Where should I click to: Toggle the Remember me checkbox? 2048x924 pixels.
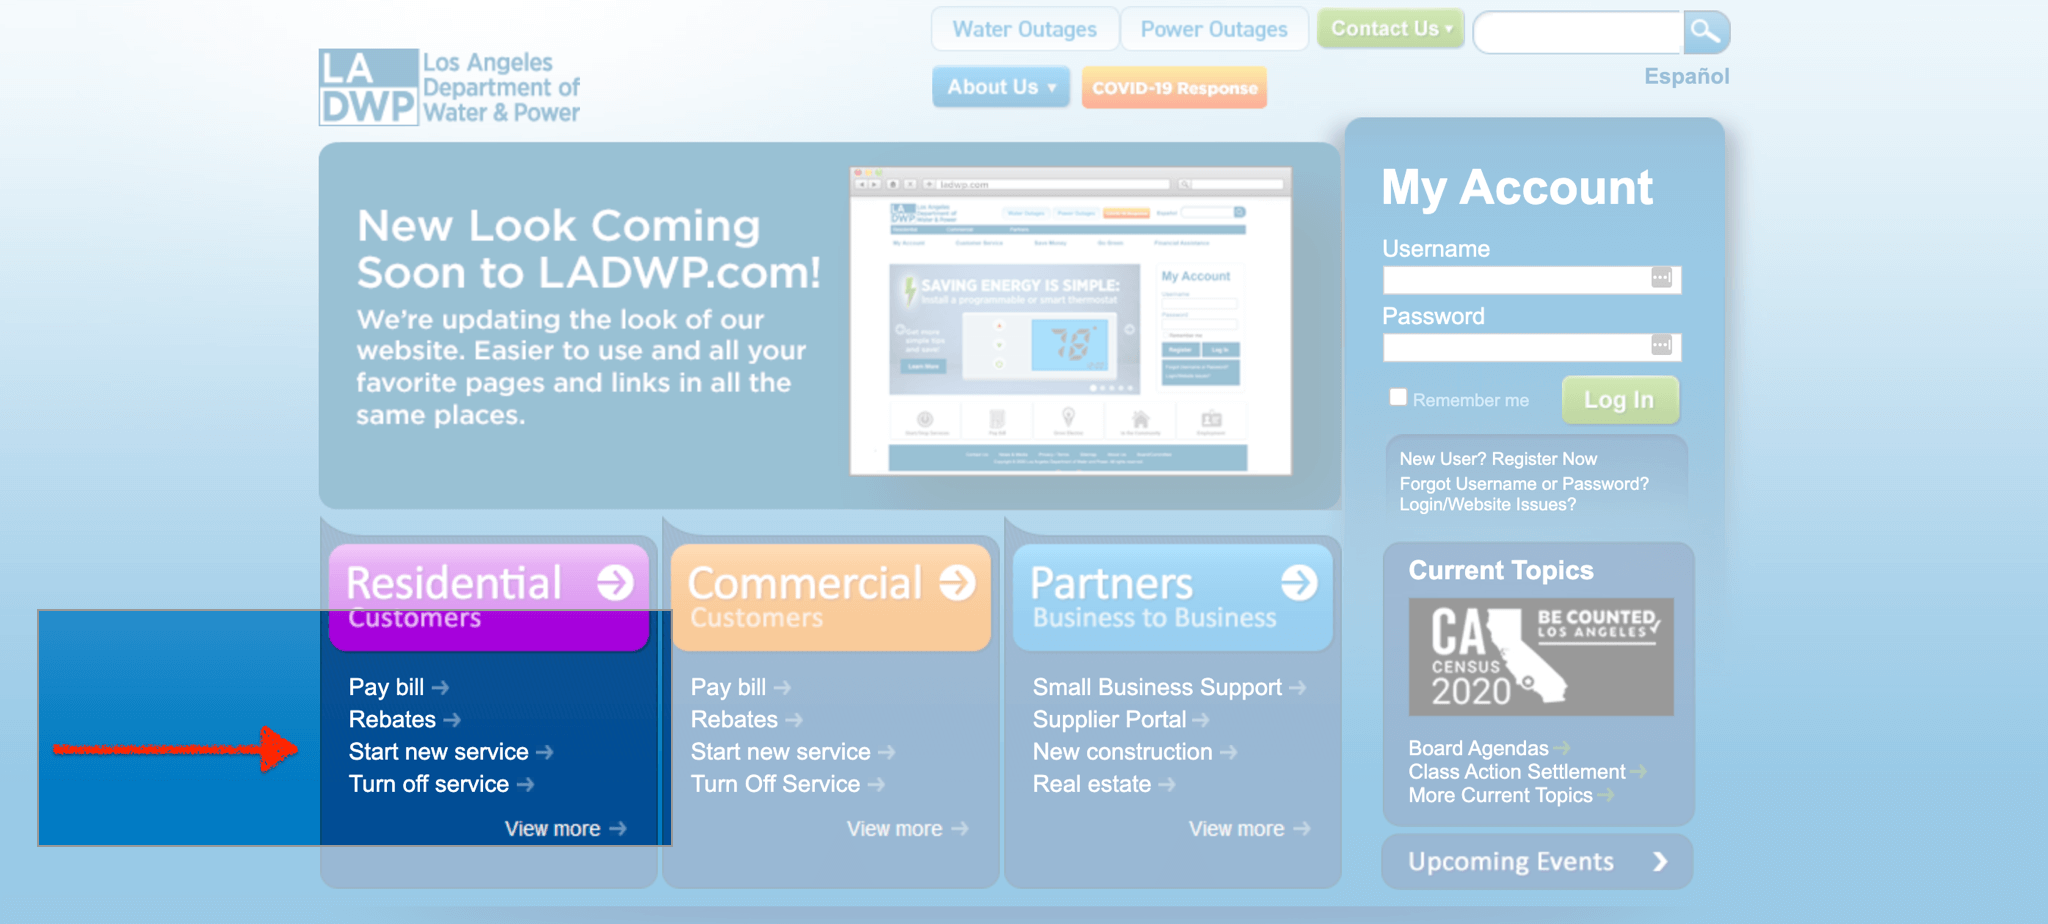[1398, 397]
